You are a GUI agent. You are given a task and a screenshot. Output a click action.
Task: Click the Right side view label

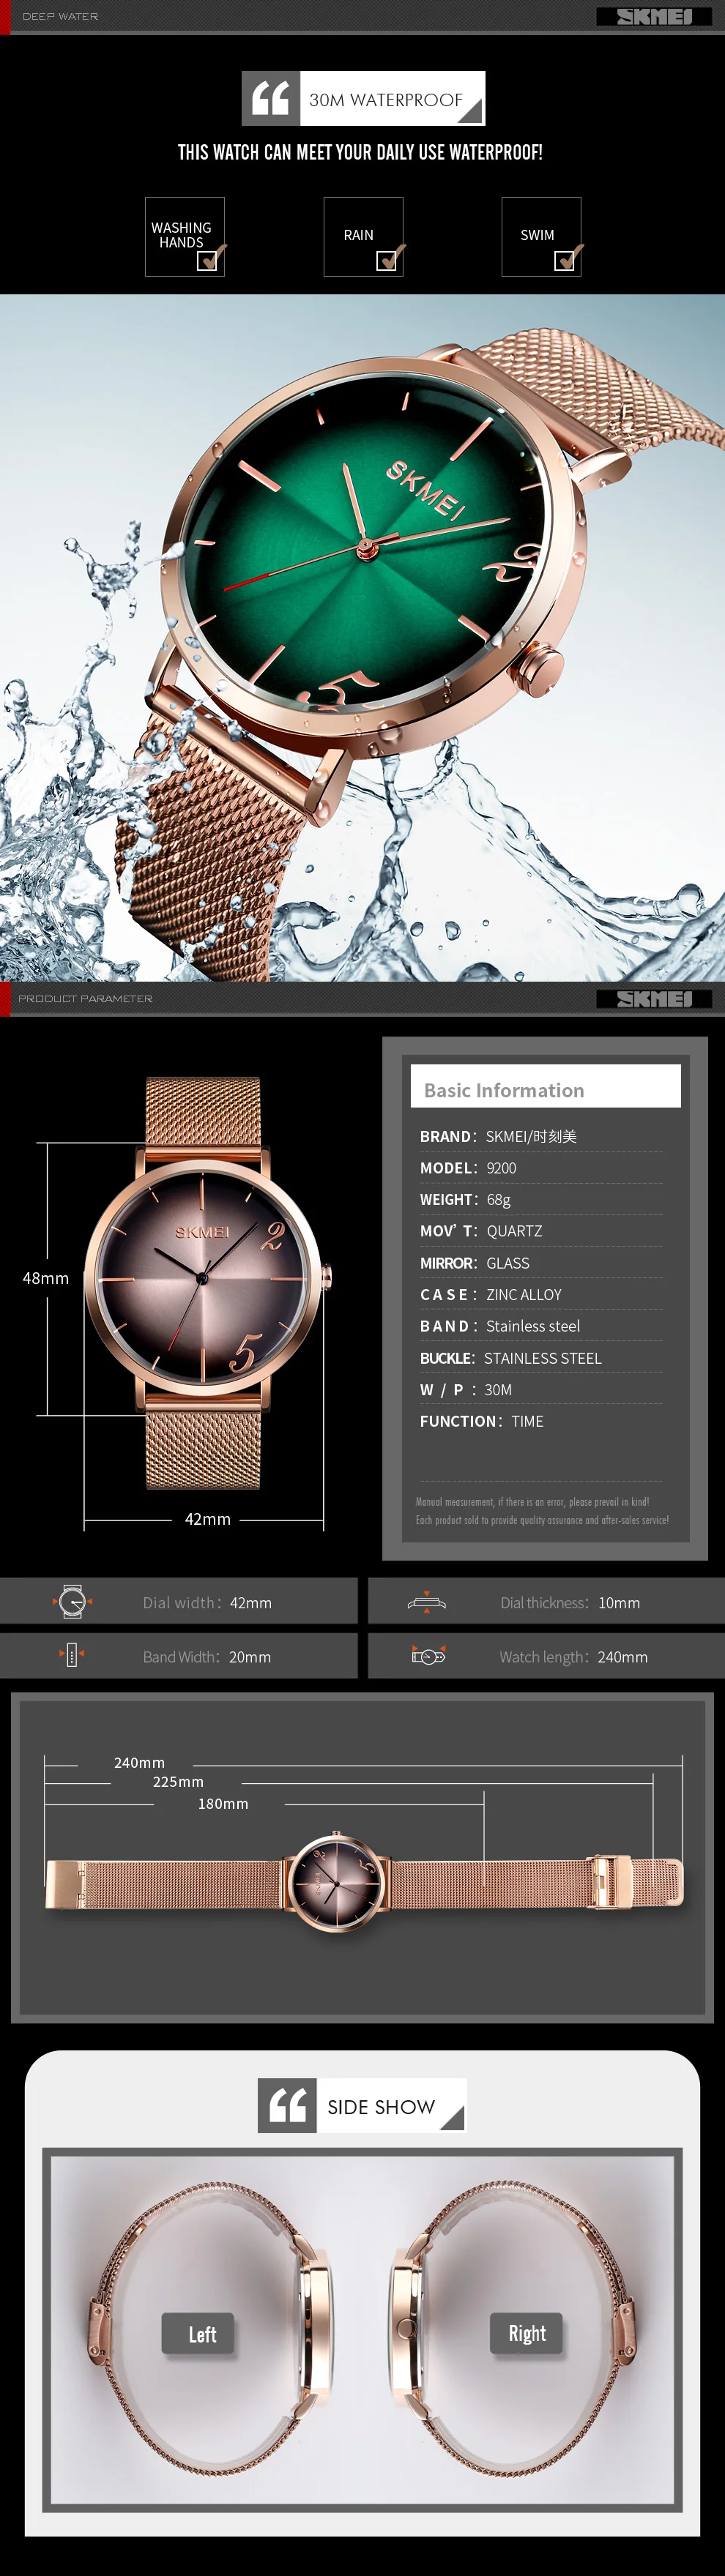tap(526, 2333)
